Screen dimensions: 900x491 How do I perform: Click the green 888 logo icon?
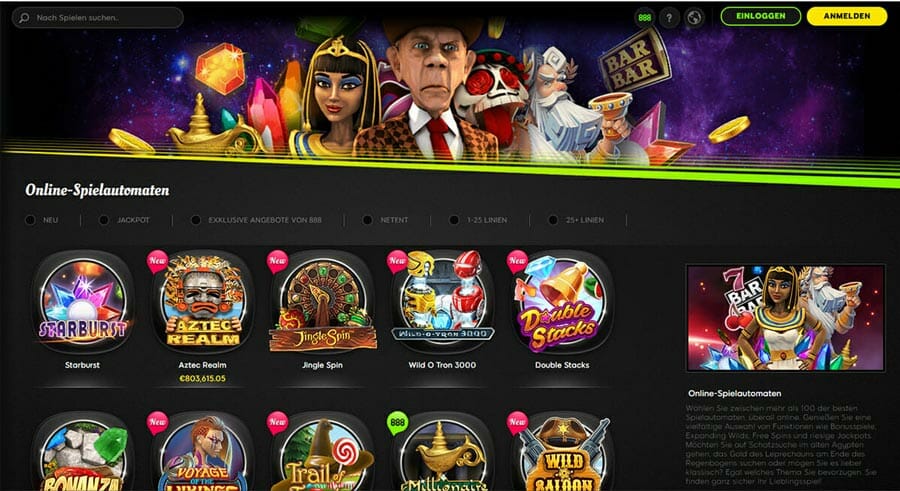645,18
